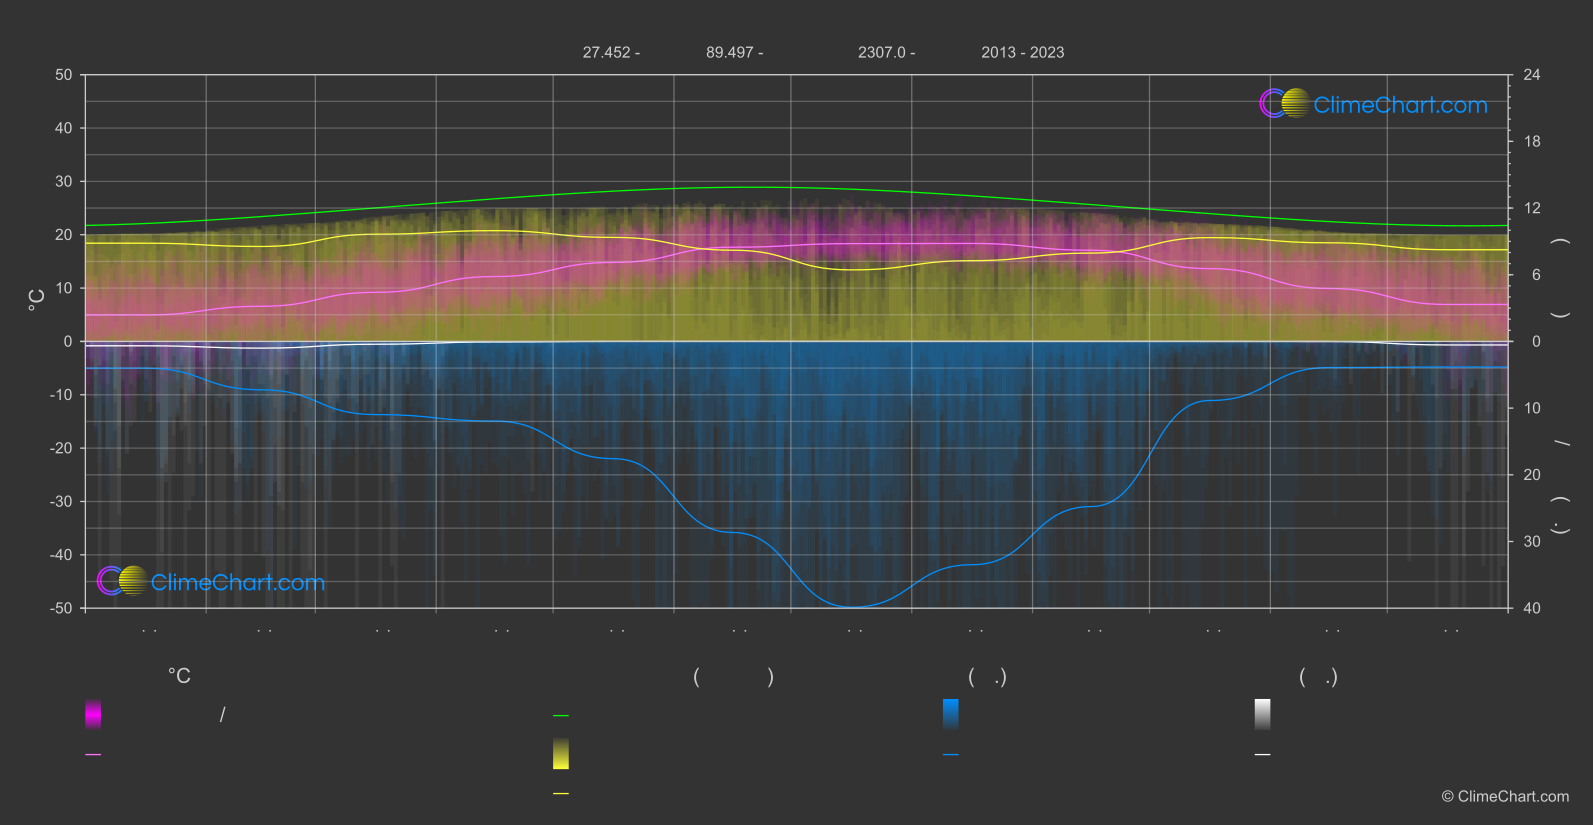Toggle the yellow line legend marker
Screen dimensions: 1593x825
tap(561, 794)
